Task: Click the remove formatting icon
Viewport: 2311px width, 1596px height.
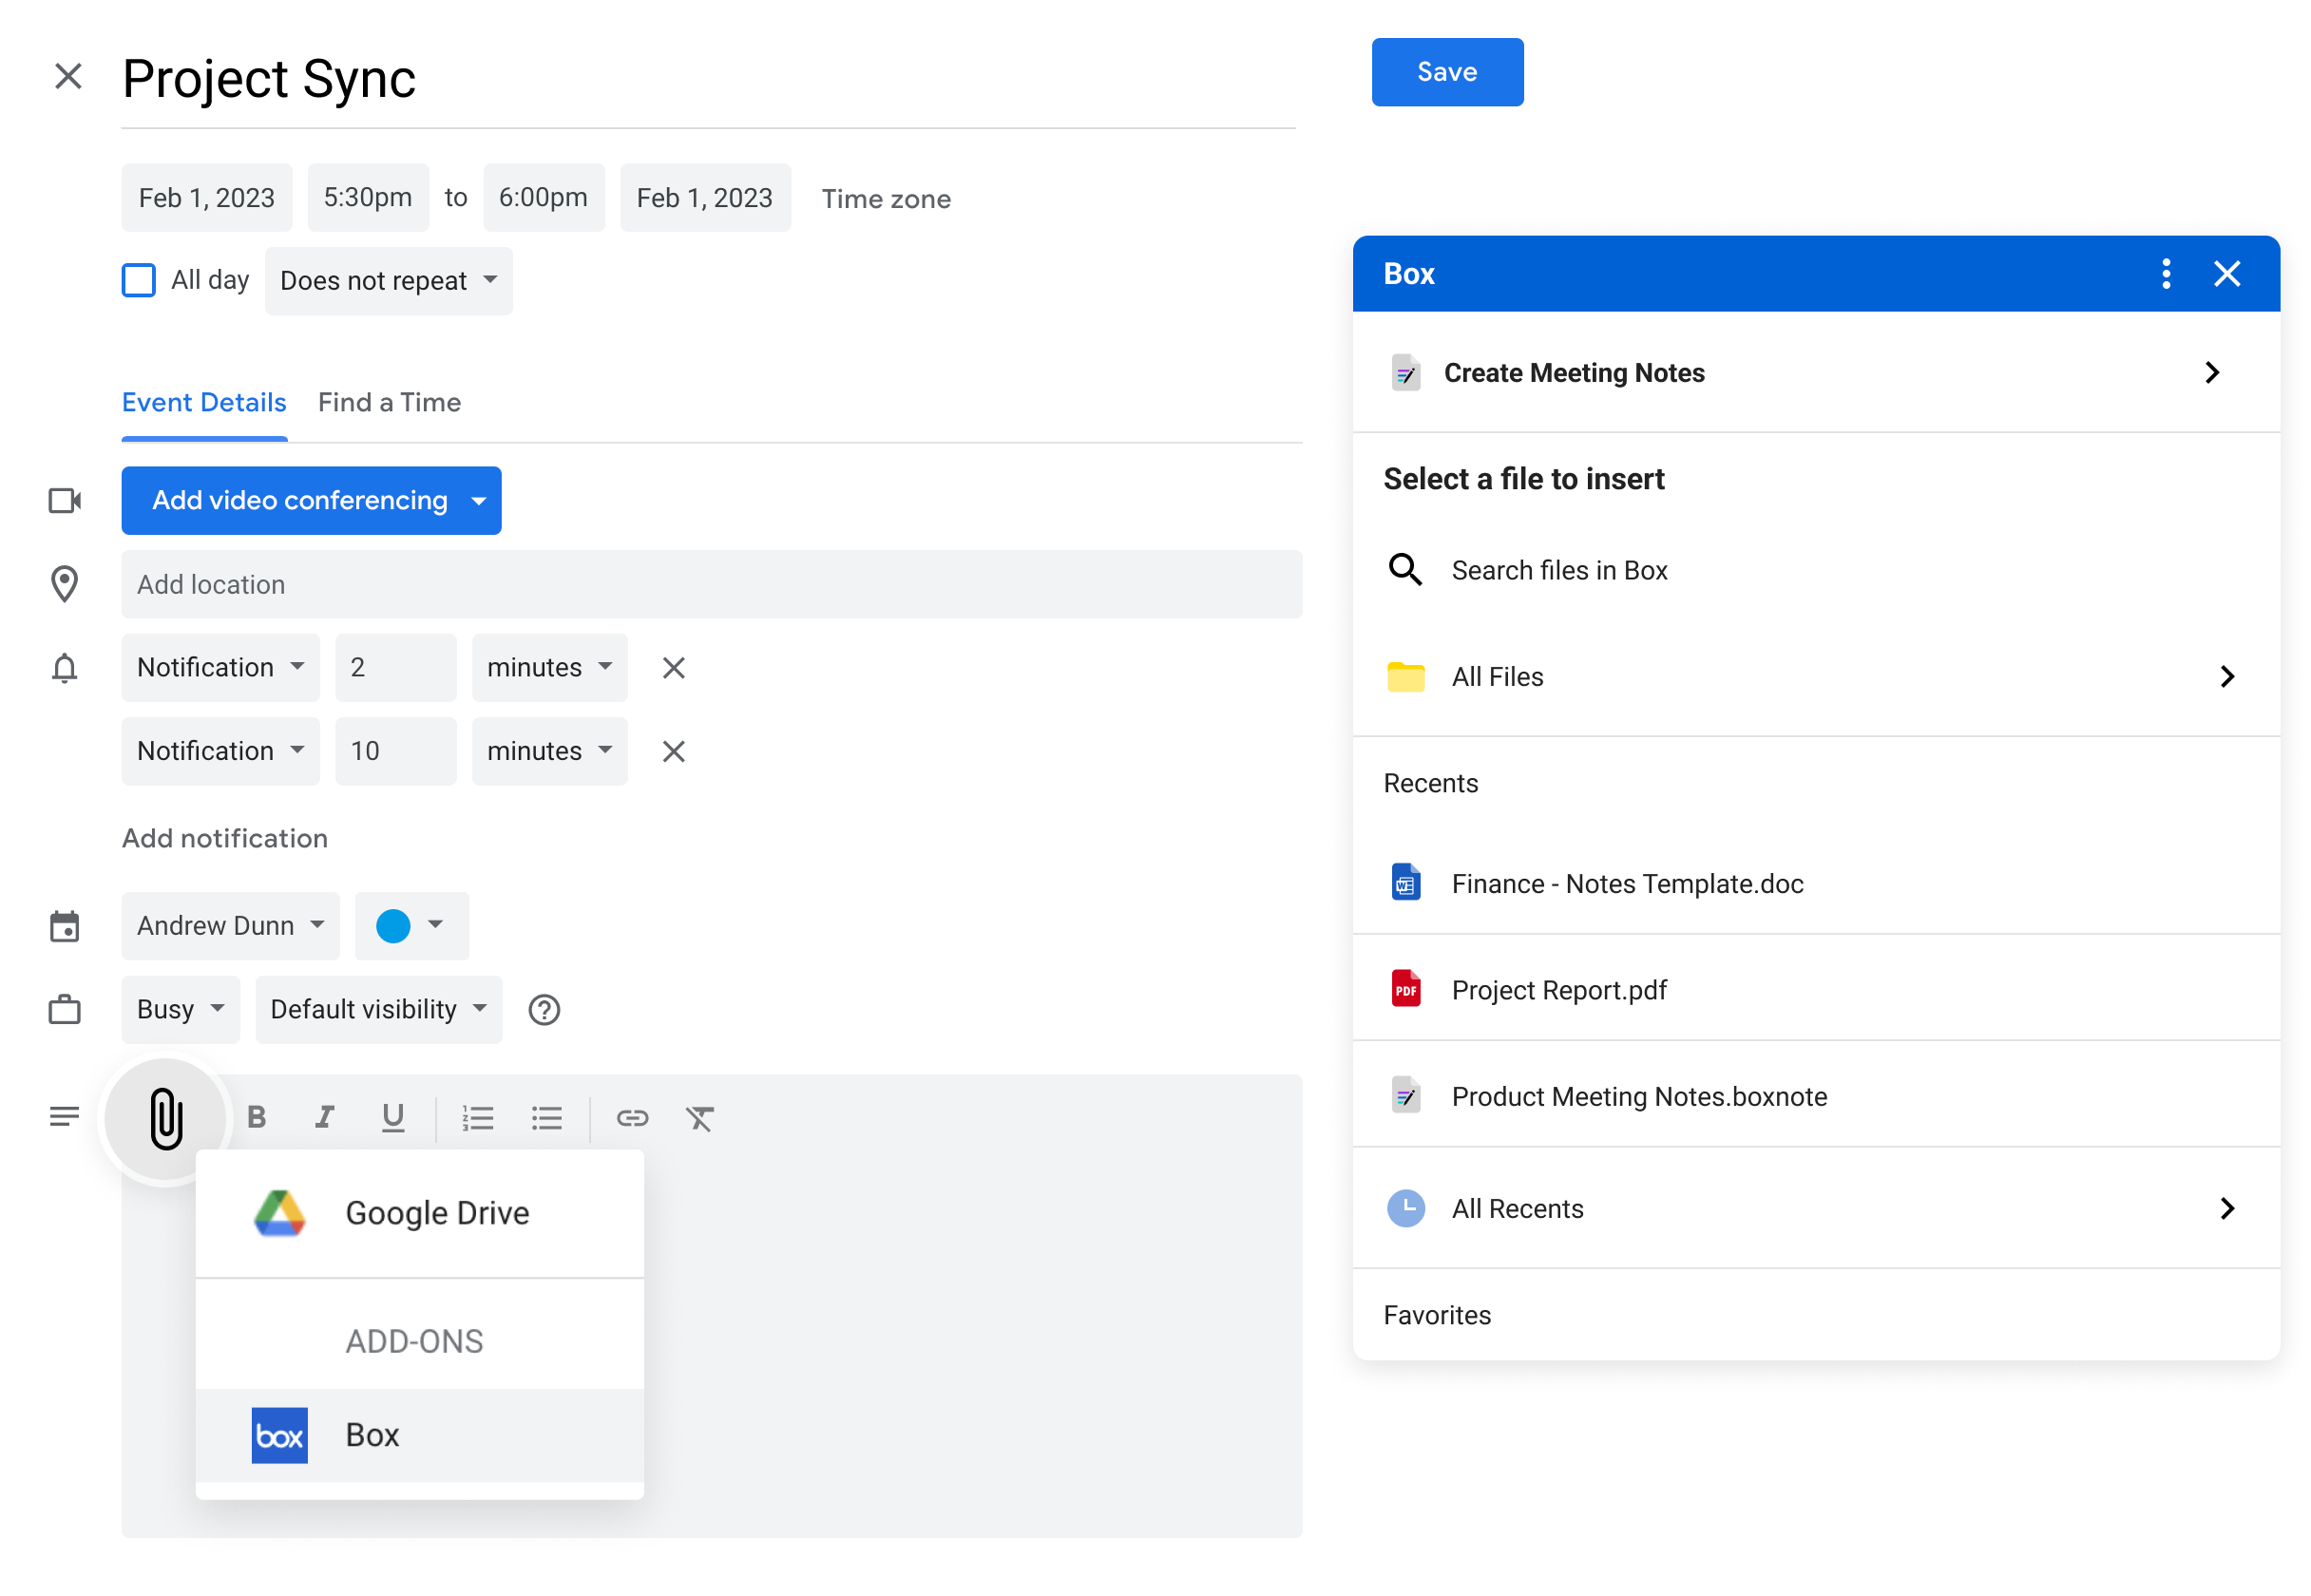Action: [700, 1118]
